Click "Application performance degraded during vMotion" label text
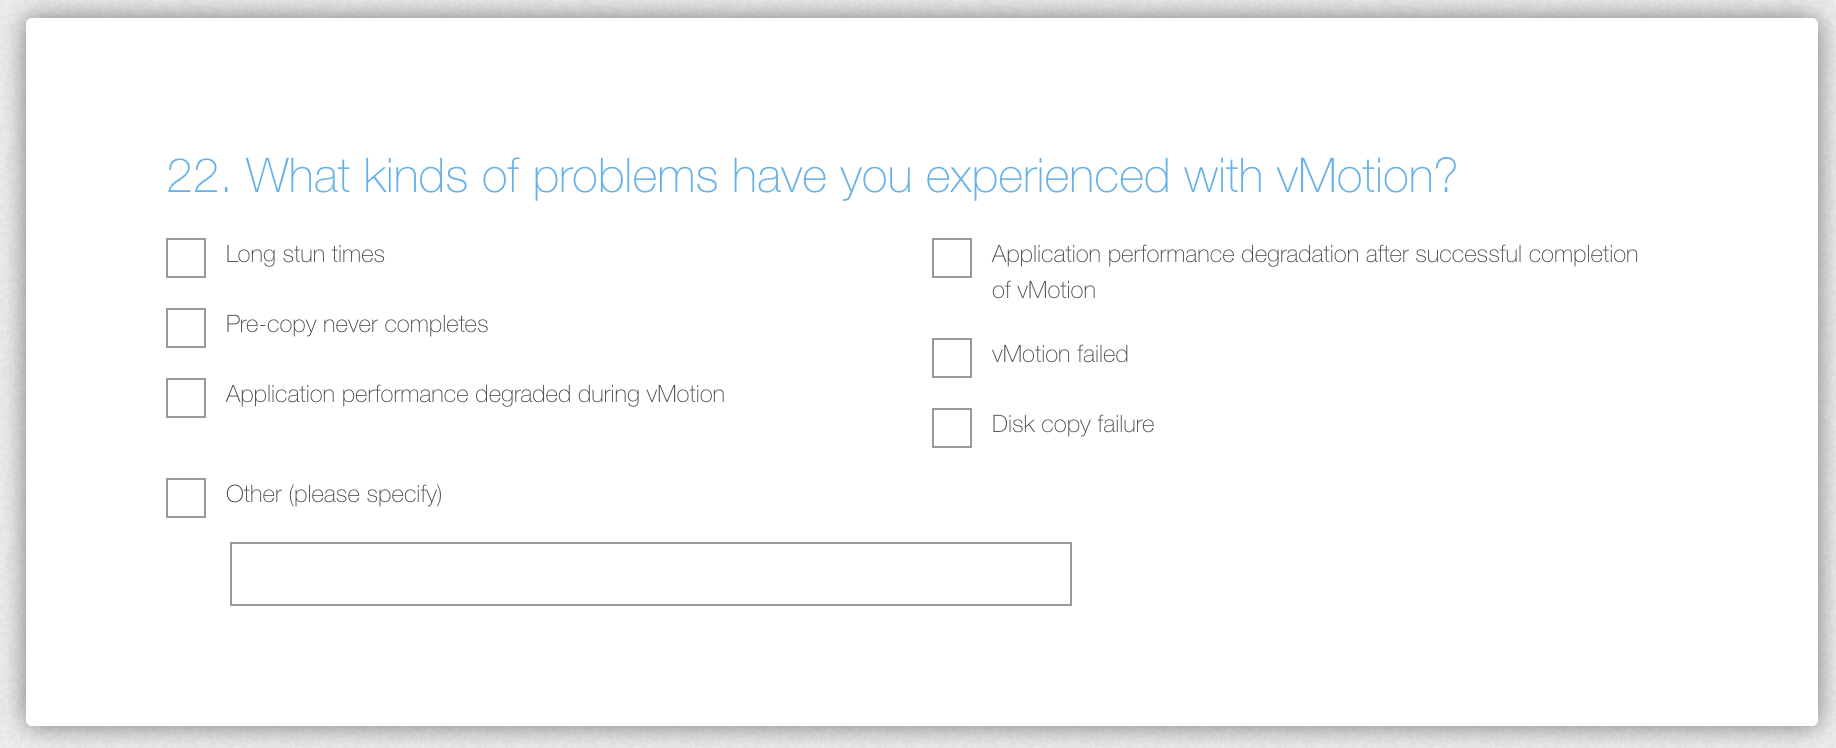The image size is (1836, 748). pos(475,395)
